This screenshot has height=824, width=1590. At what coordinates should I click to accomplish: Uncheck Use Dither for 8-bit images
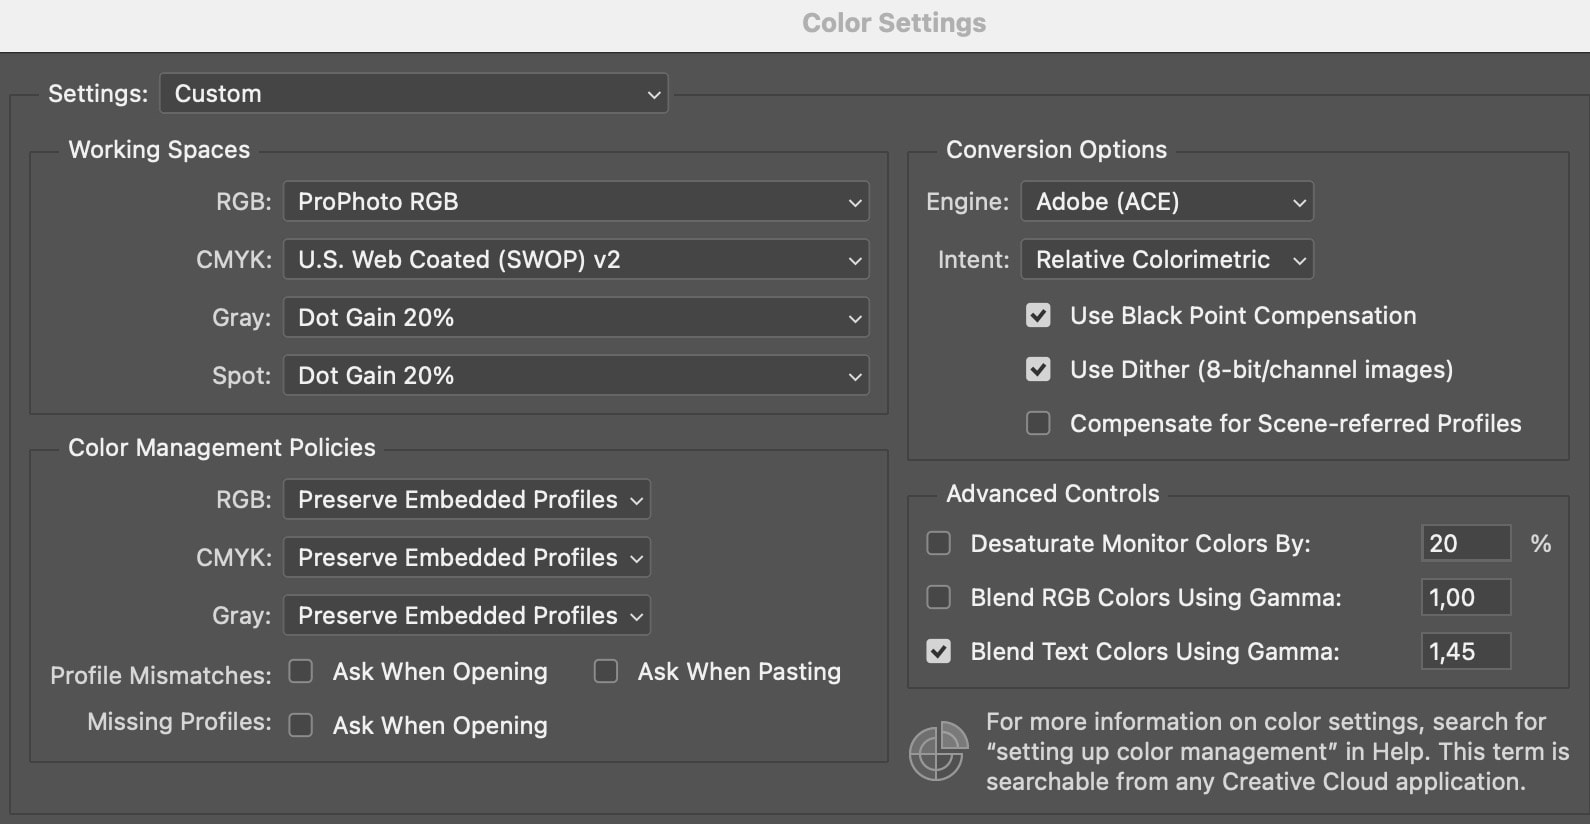pyautogui.click(x=1038, y=370)
